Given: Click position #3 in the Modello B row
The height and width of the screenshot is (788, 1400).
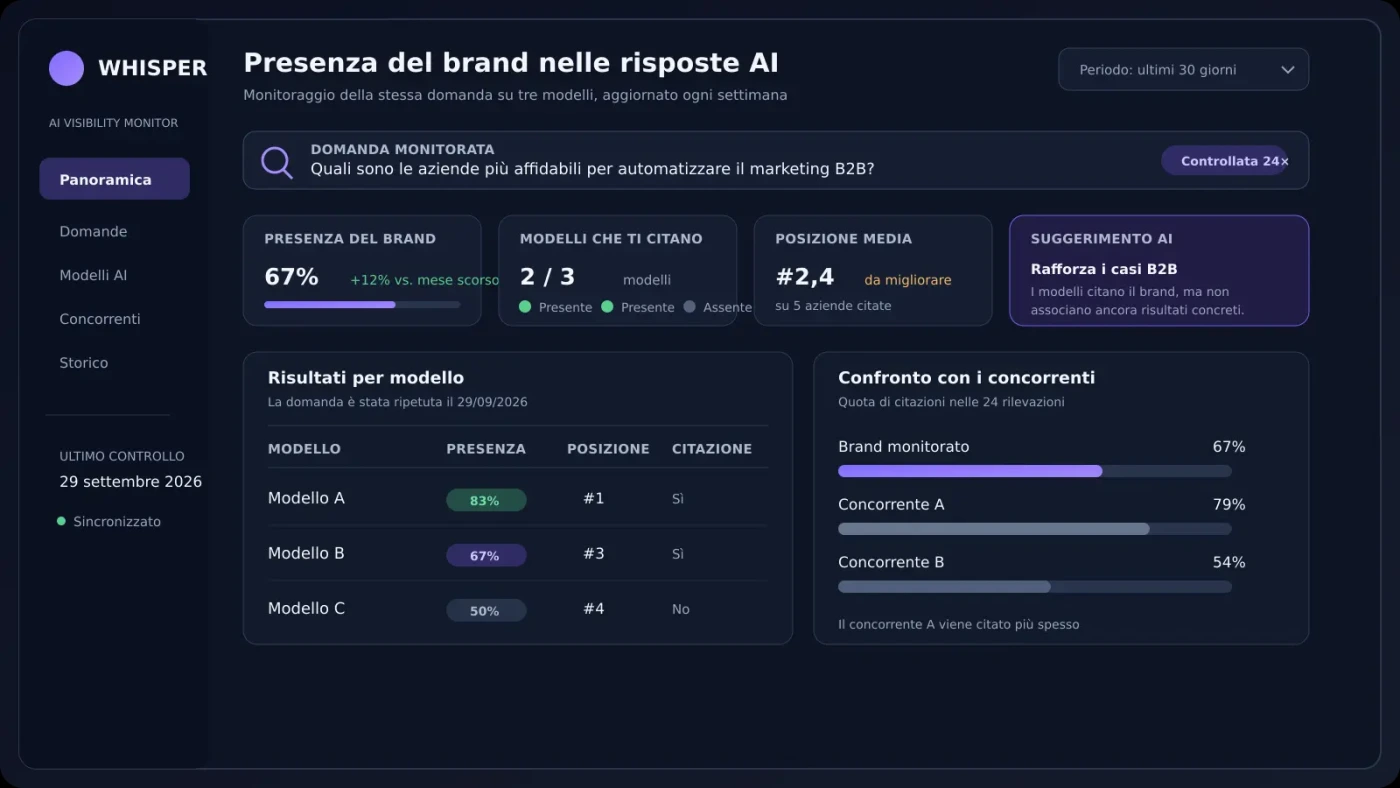Looking at the screenshot, I should 594,553.
